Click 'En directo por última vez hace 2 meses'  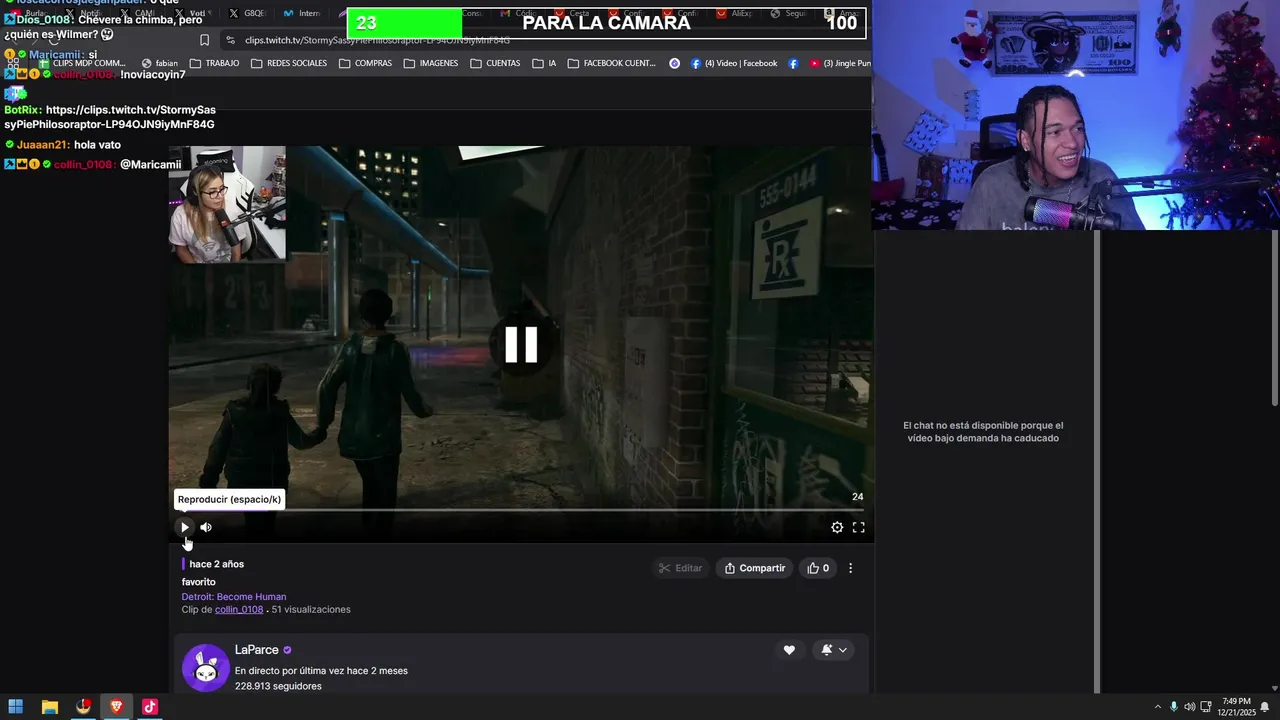321,671
